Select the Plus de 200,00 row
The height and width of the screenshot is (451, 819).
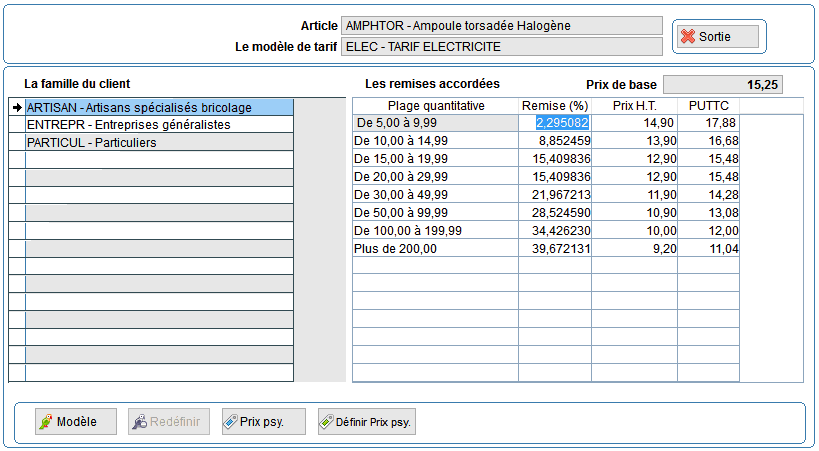[435, 248]
